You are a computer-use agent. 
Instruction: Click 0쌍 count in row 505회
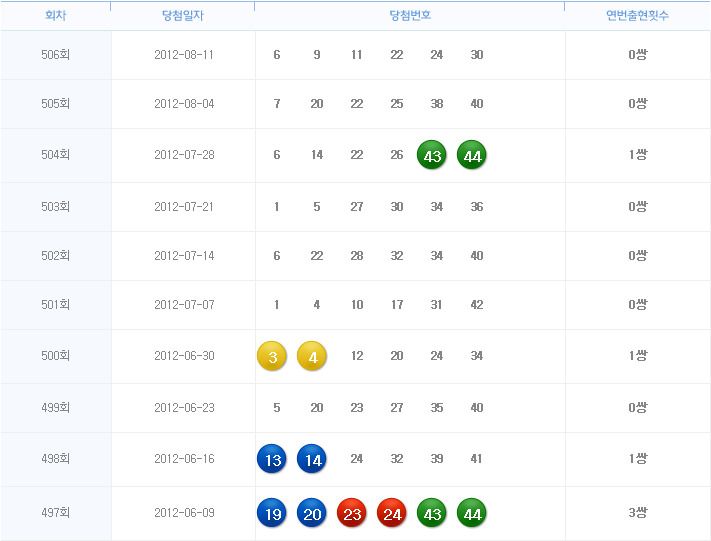click(x=638, y=104)
